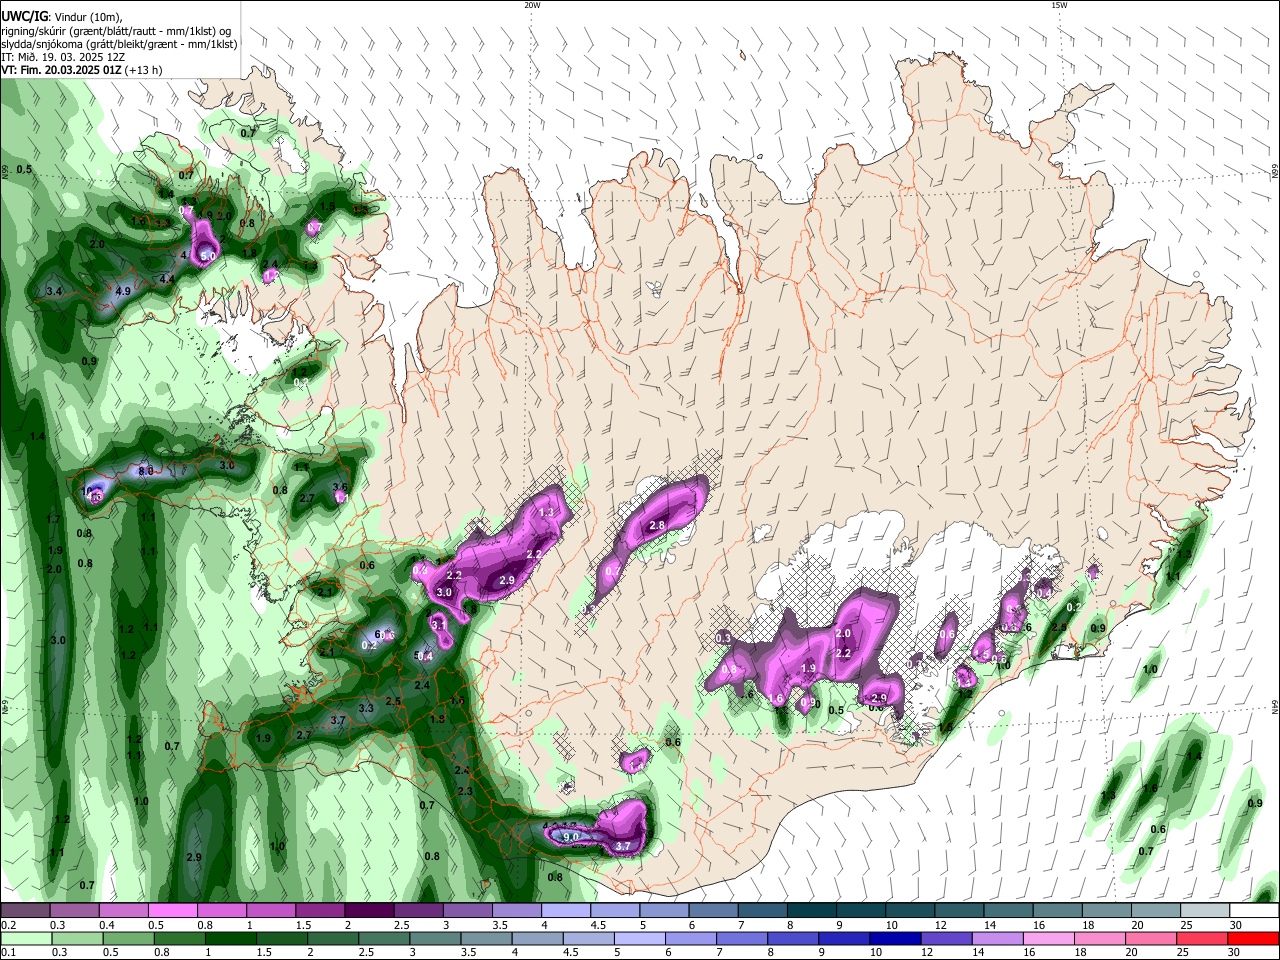This screenshot has width=1280, height=960.
Task: Select the upper legend row 12 swatch
Action: pos(960,910)
